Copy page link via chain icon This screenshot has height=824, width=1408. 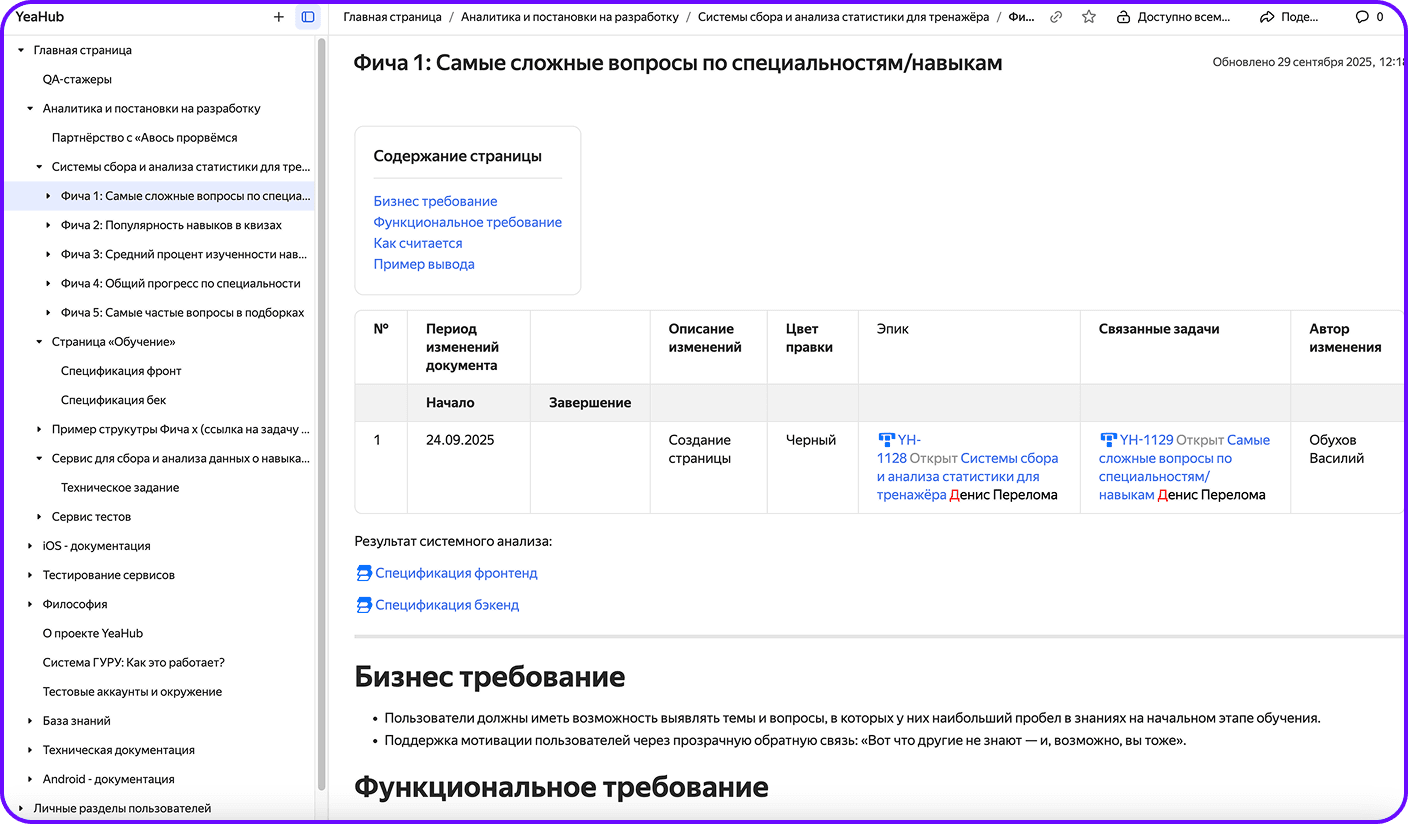[1056, 17]
